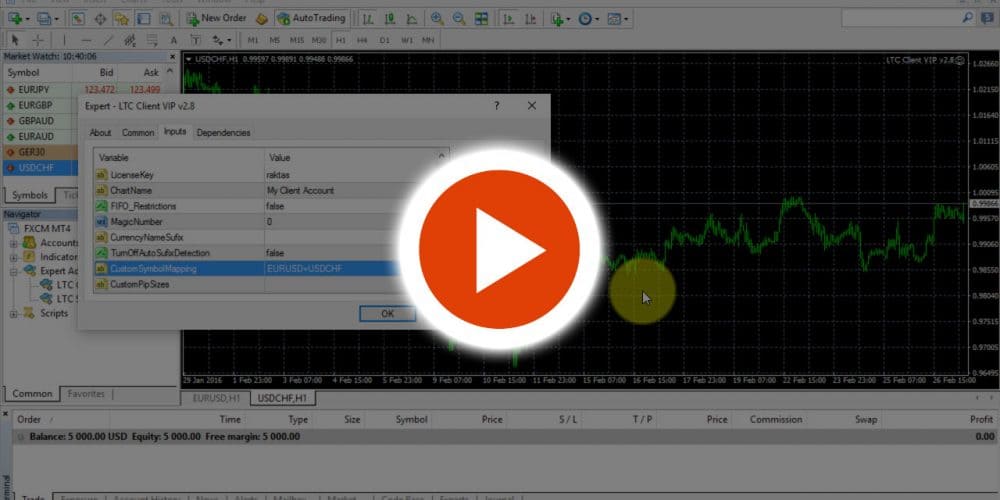This screenshot has height=500, width=1000.
Task: Select the Horizontal Line drawing tool
Action: click(x=87, y=40)
